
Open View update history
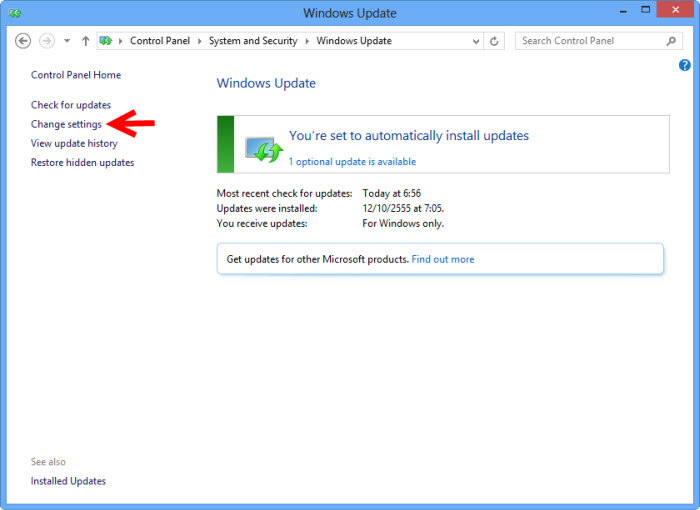click(74, 143)
